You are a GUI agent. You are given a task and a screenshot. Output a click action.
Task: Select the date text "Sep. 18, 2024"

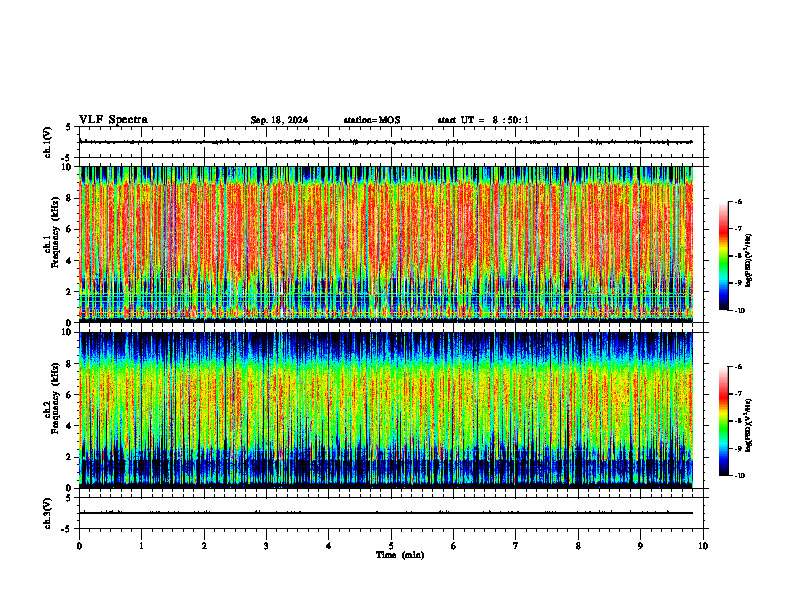point(279,120)
